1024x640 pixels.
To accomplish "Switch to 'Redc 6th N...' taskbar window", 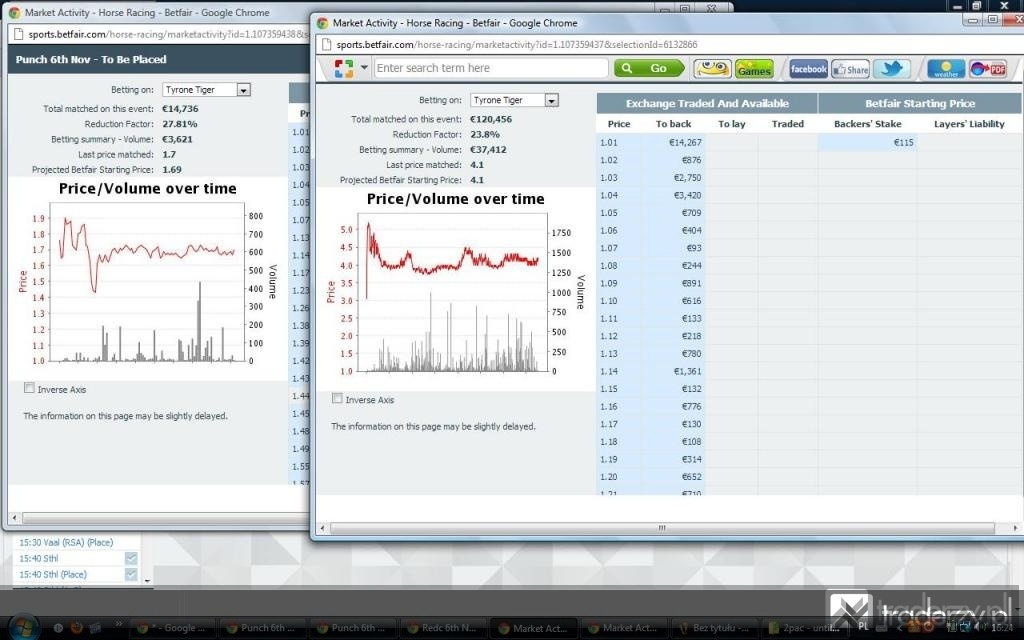I will click(443, 628).
